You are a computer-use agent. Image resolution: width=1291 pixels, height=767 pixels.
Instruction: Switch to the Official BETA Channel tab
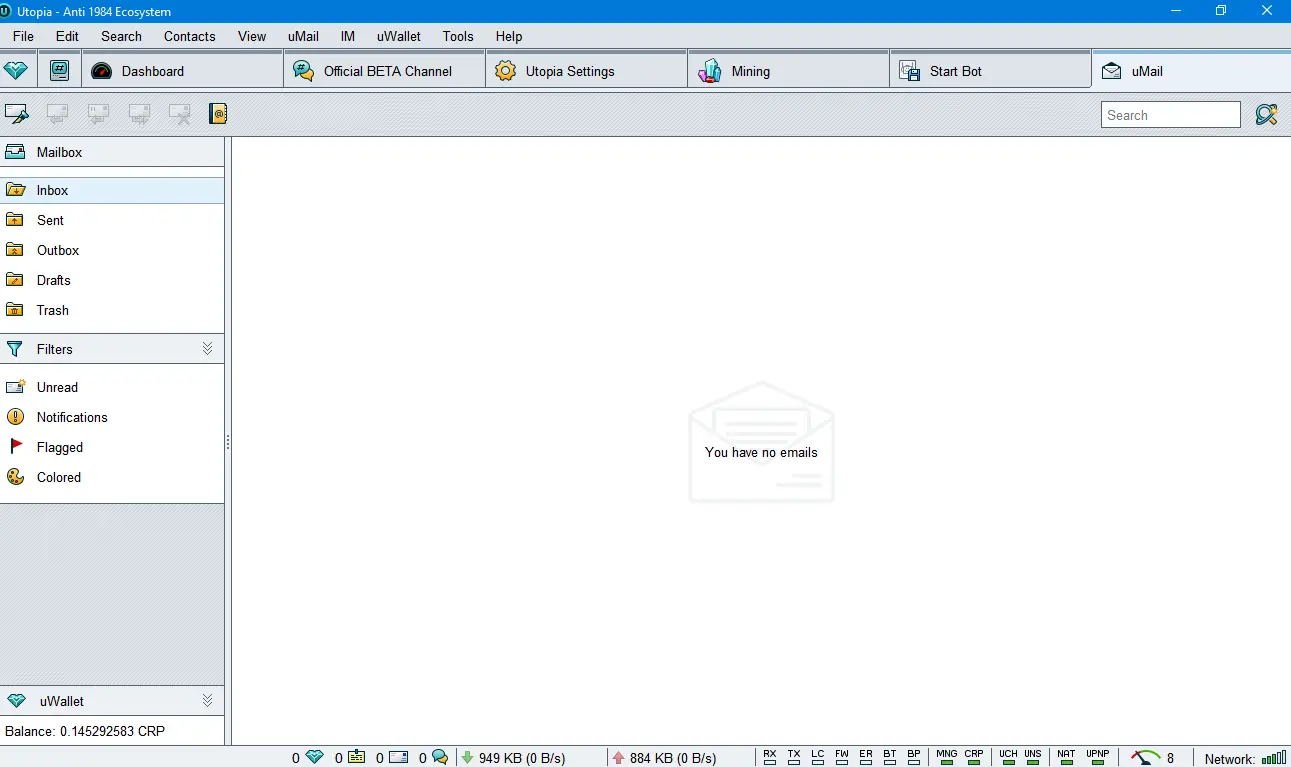pos(385,71)
